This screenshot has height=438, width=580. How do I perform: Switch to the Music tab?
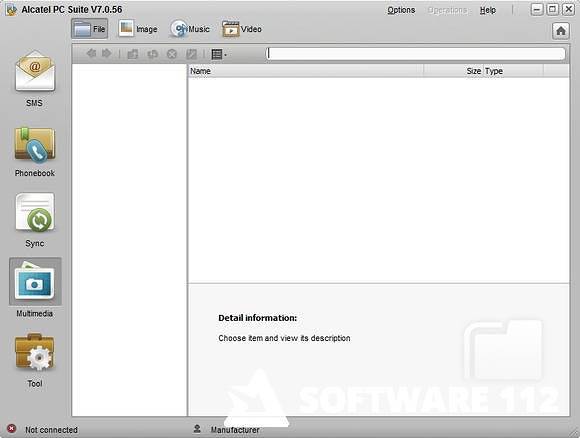(190, 29)
